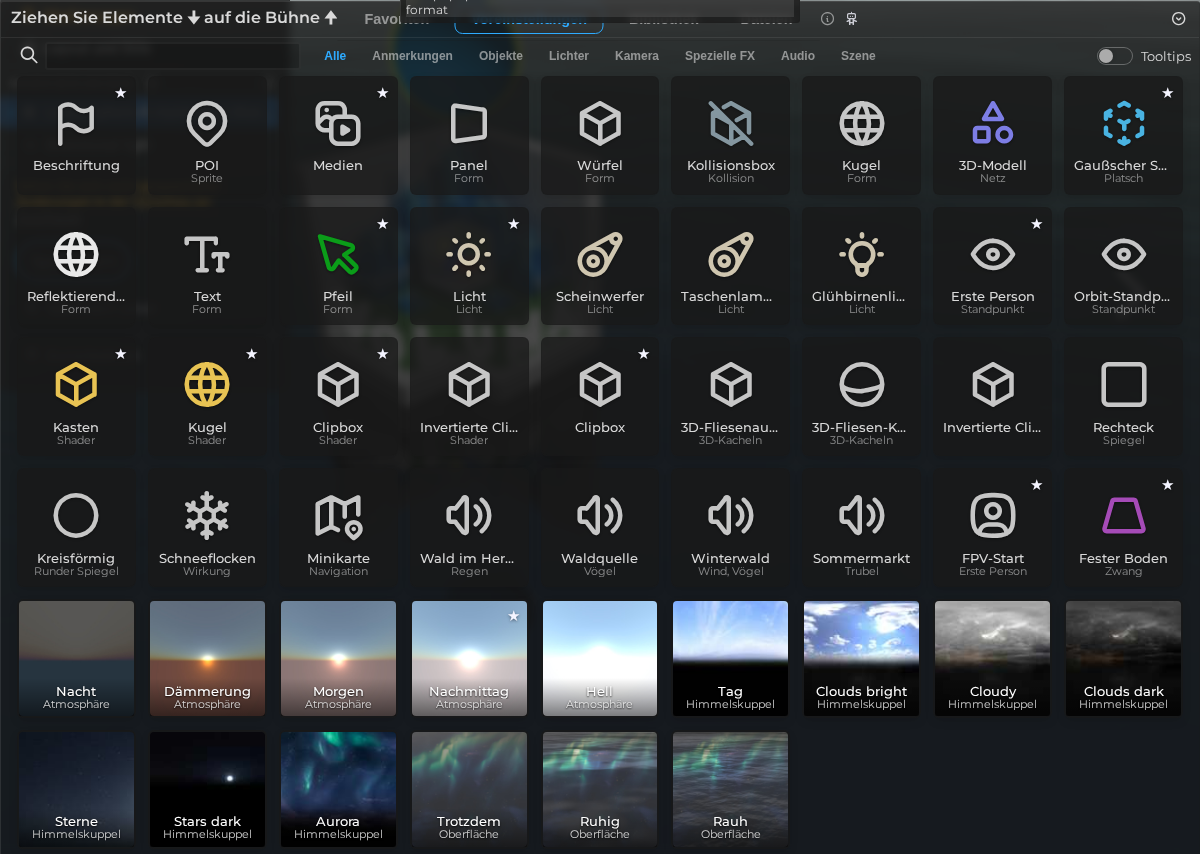Toggle favorite star on Beschriftung card
The image size is (1200, 854).
point(120,93)
